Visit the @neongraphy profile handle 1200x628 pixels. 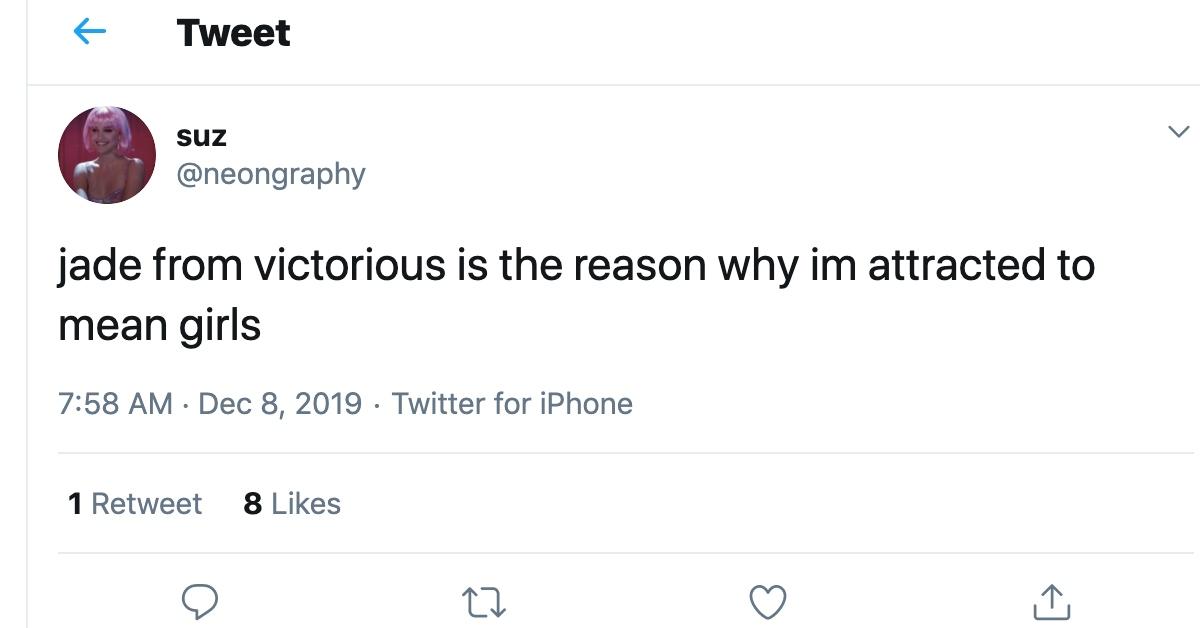[270, 173]
